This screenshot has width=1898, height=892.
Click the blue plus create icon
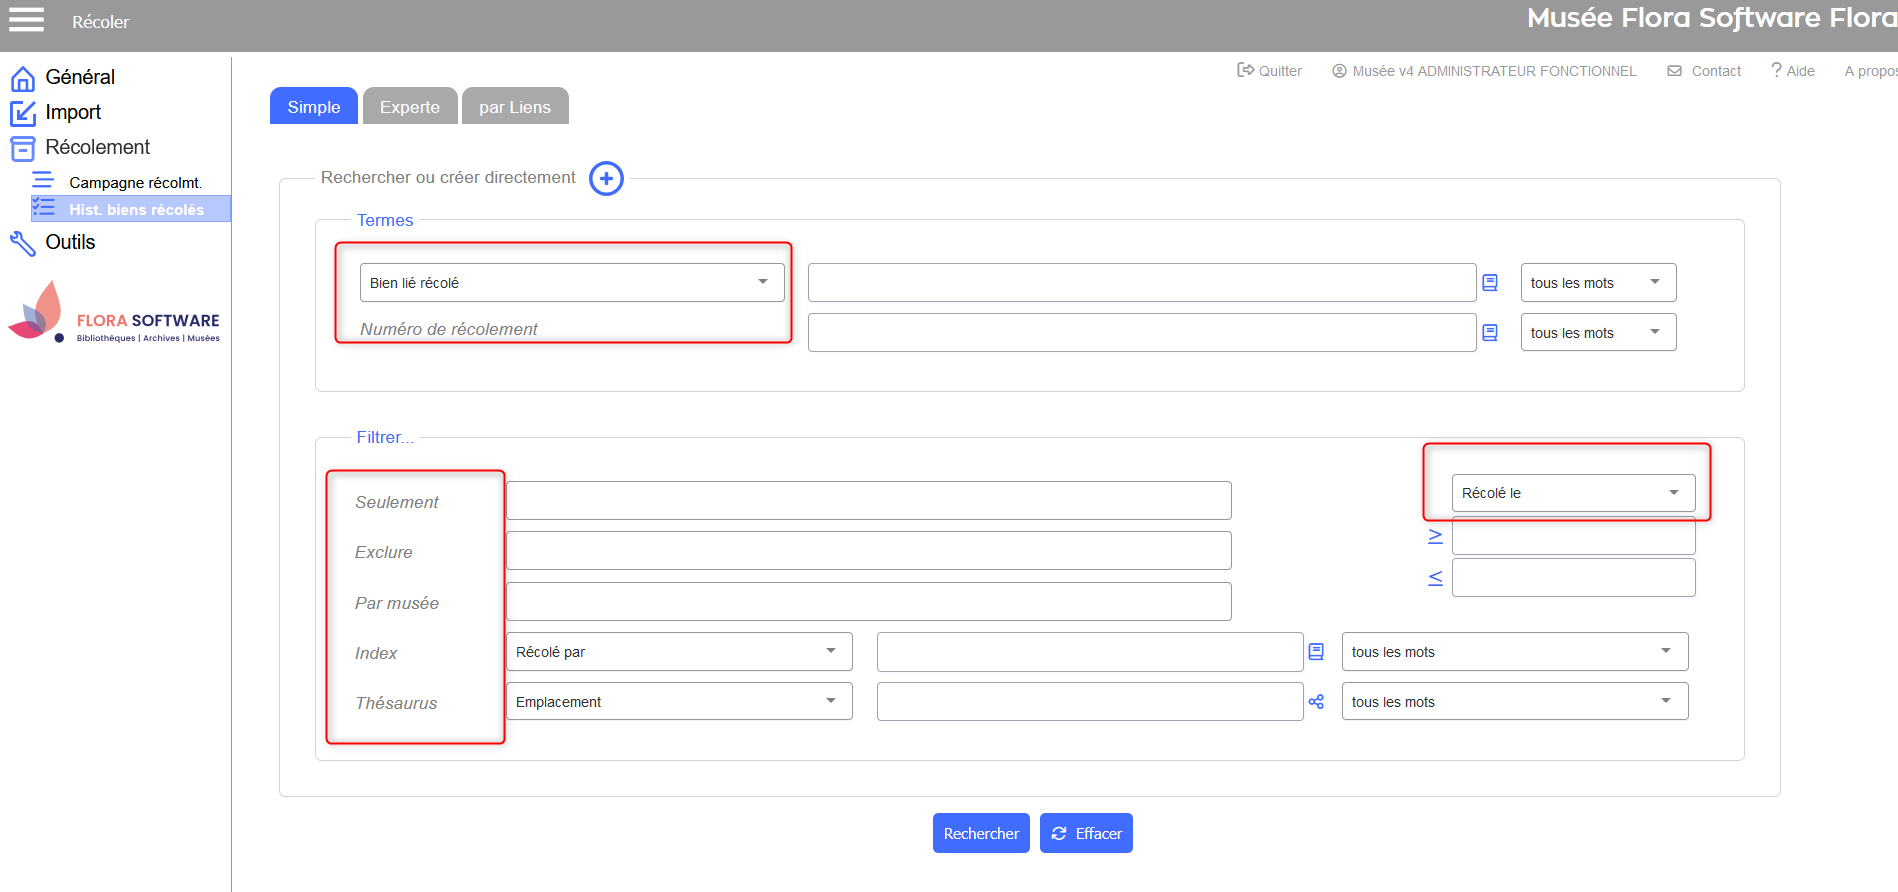click(606, 179)
